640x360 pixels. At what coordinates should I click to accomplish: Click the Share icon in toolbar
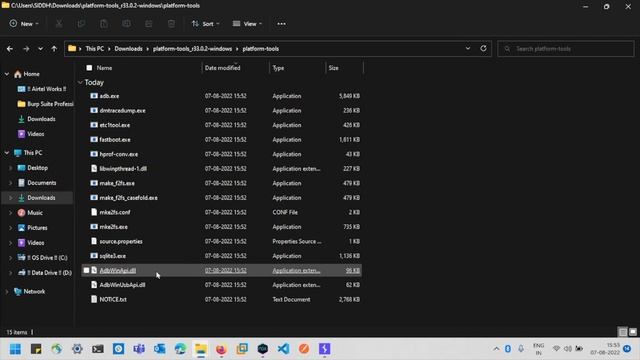pos(149,24)
